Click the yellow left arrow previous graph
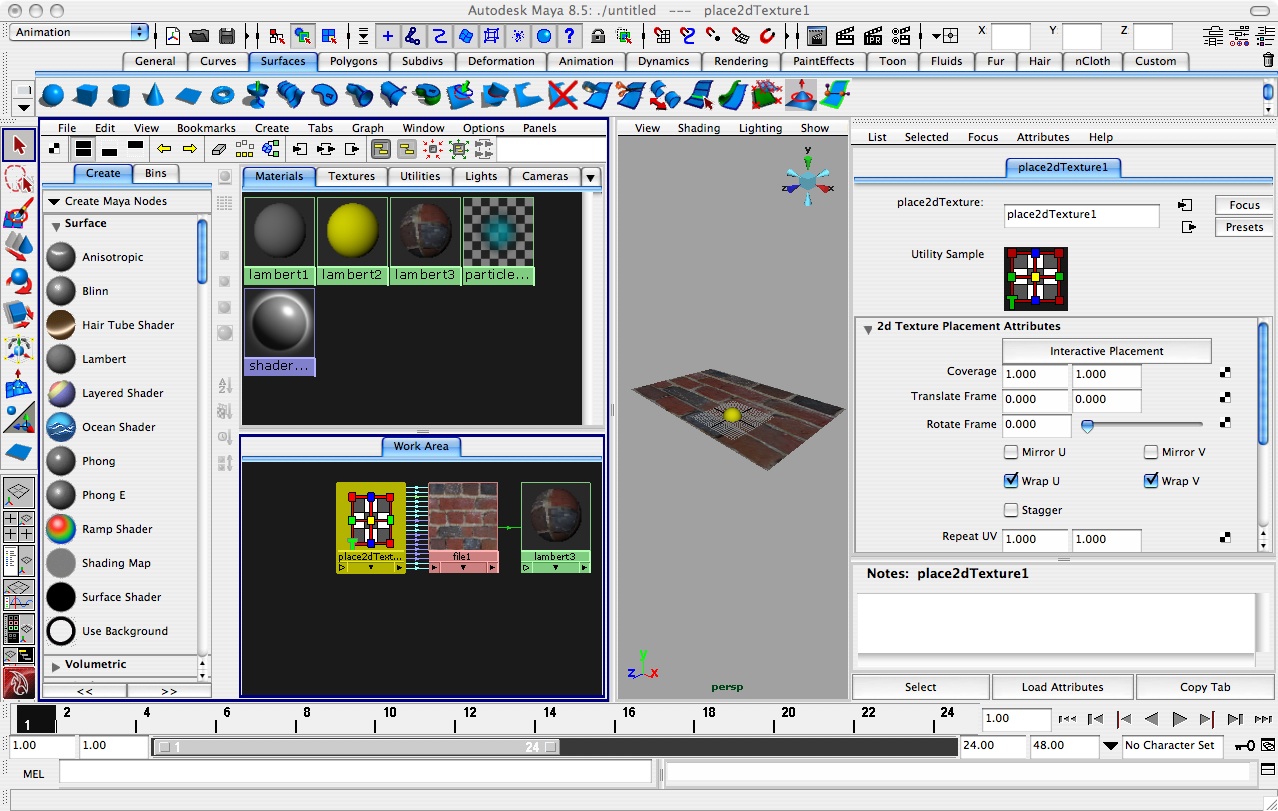The width and height of the screenshot is (1278, 811). click(164, 149)
